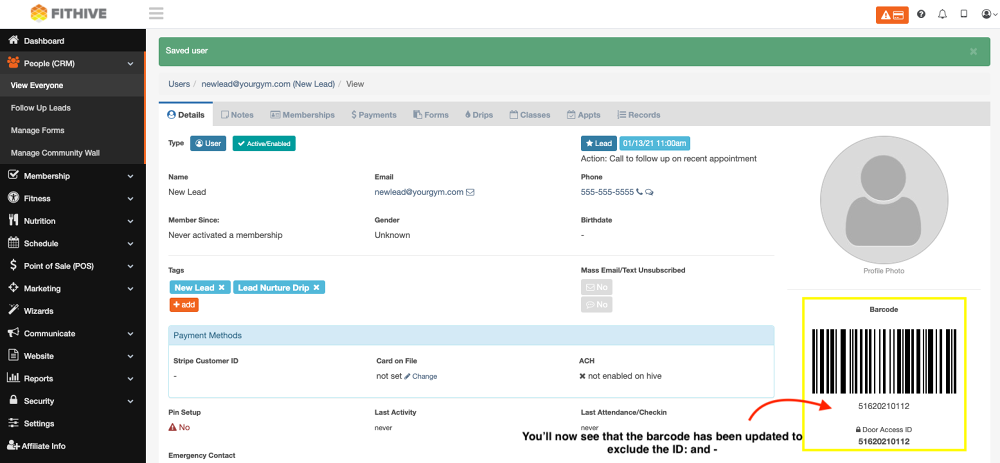The width and height of the screenshot is (1000, 463).
Task: Toggle the mass email unsubscribed No button
Action: click(x=596, y=287)
